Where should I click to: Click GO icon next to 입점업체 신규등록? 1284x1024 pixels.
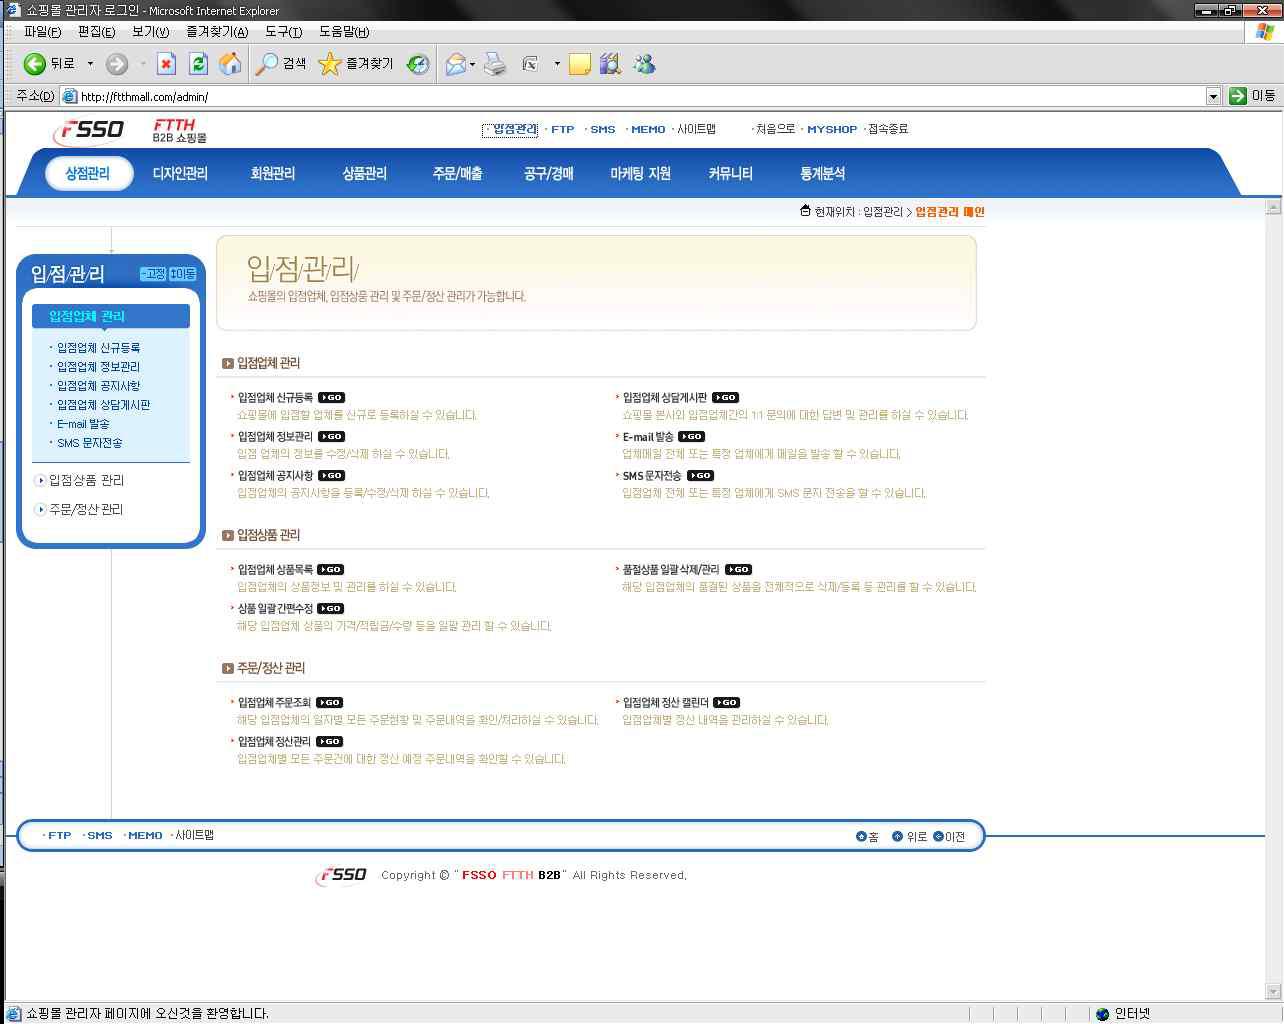(x=331, y=398)
